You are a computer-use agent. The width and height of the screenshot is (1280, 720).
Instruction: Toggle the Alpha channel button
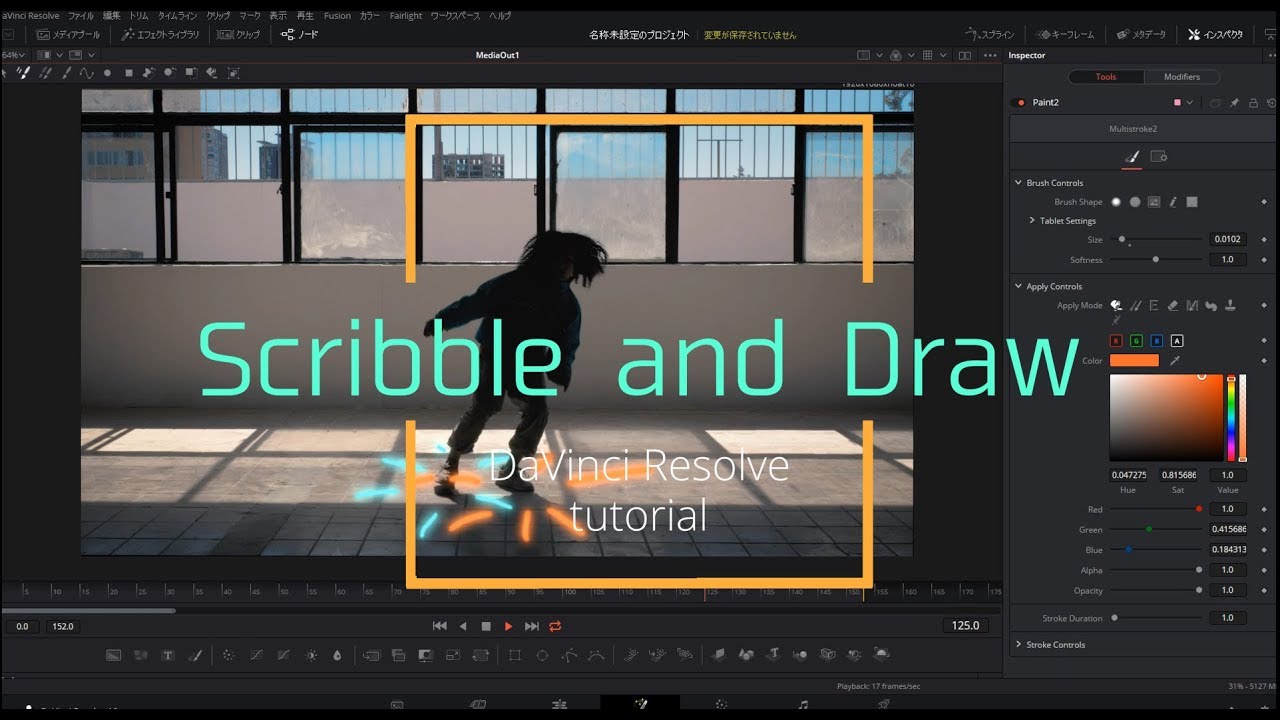(1177, 341)
